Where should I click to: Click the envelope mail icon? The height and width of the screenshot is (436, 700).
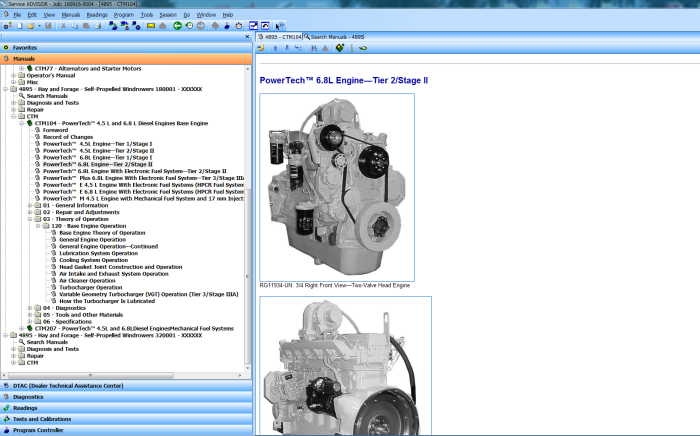(x=151, y=26)
